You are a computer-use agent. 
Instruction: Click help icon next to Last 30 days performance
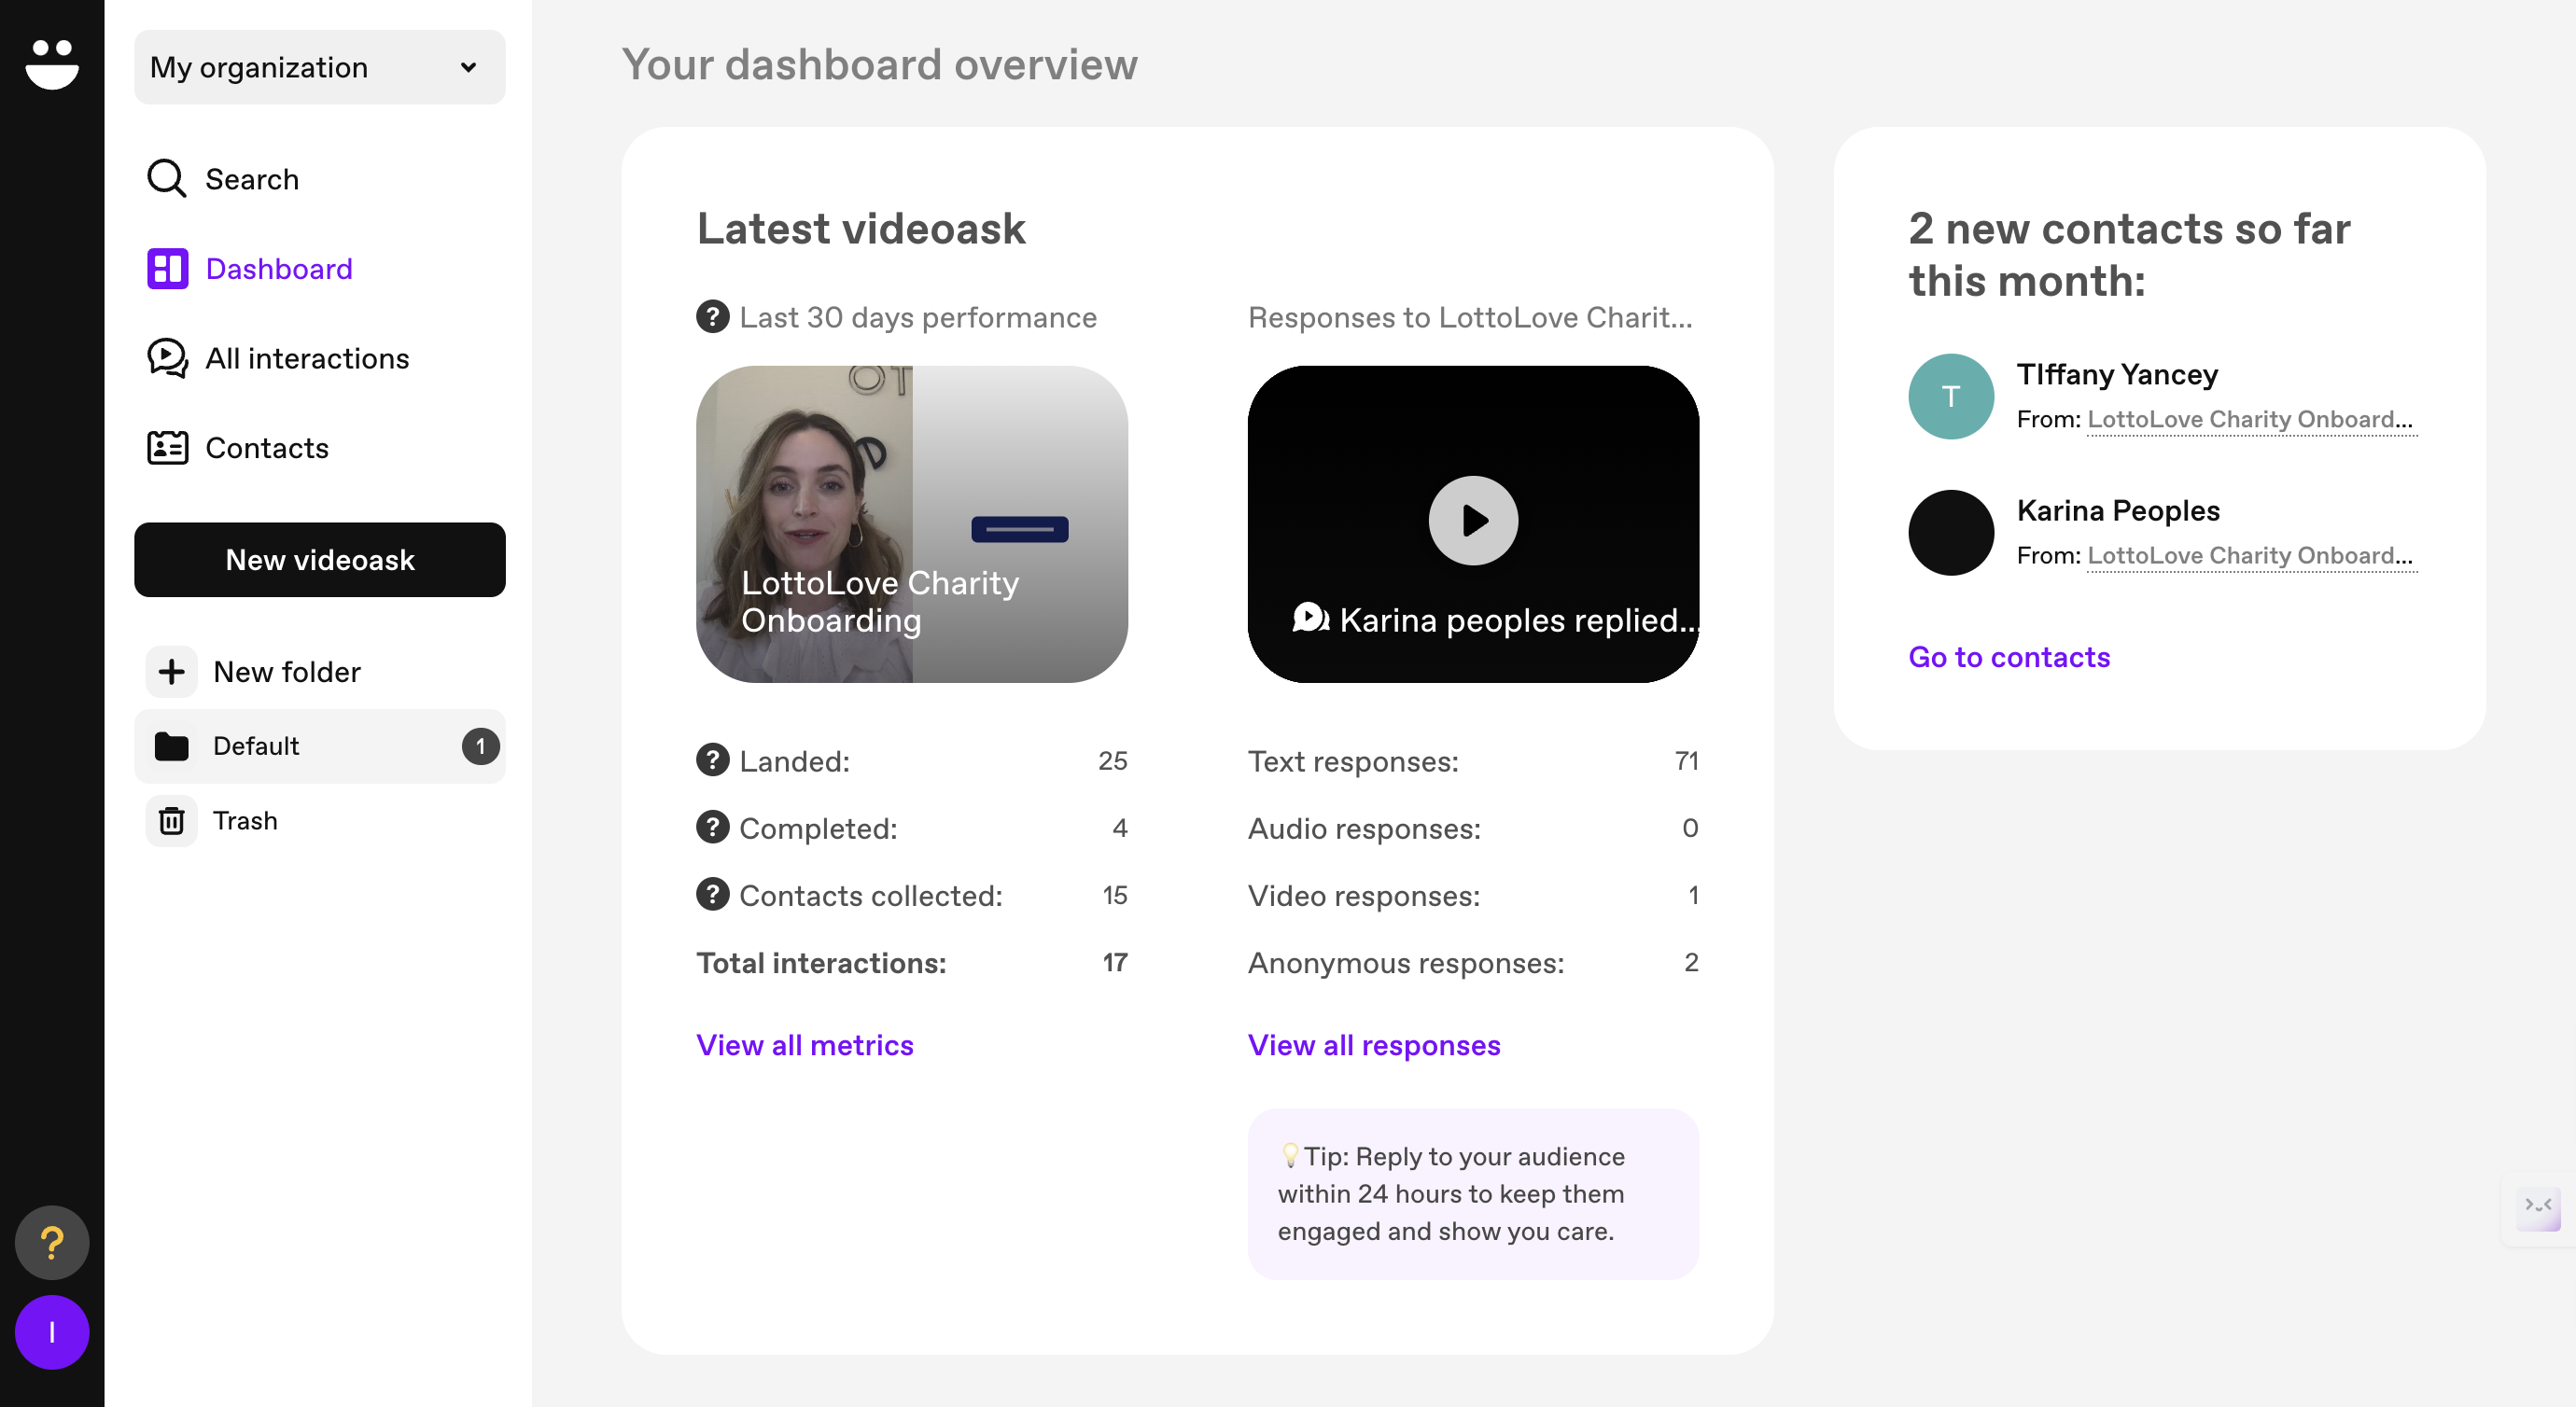pos(712,317)
